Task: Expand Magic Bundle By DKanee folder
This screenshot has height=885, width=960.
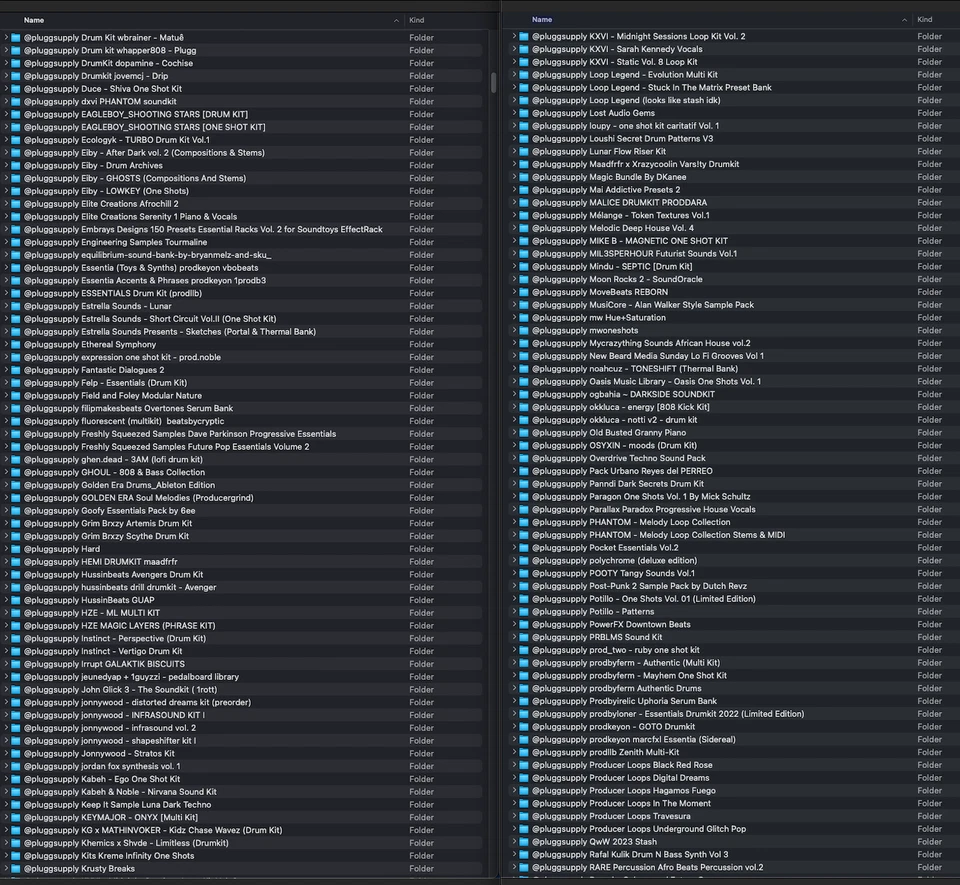Action: point(514,177)
